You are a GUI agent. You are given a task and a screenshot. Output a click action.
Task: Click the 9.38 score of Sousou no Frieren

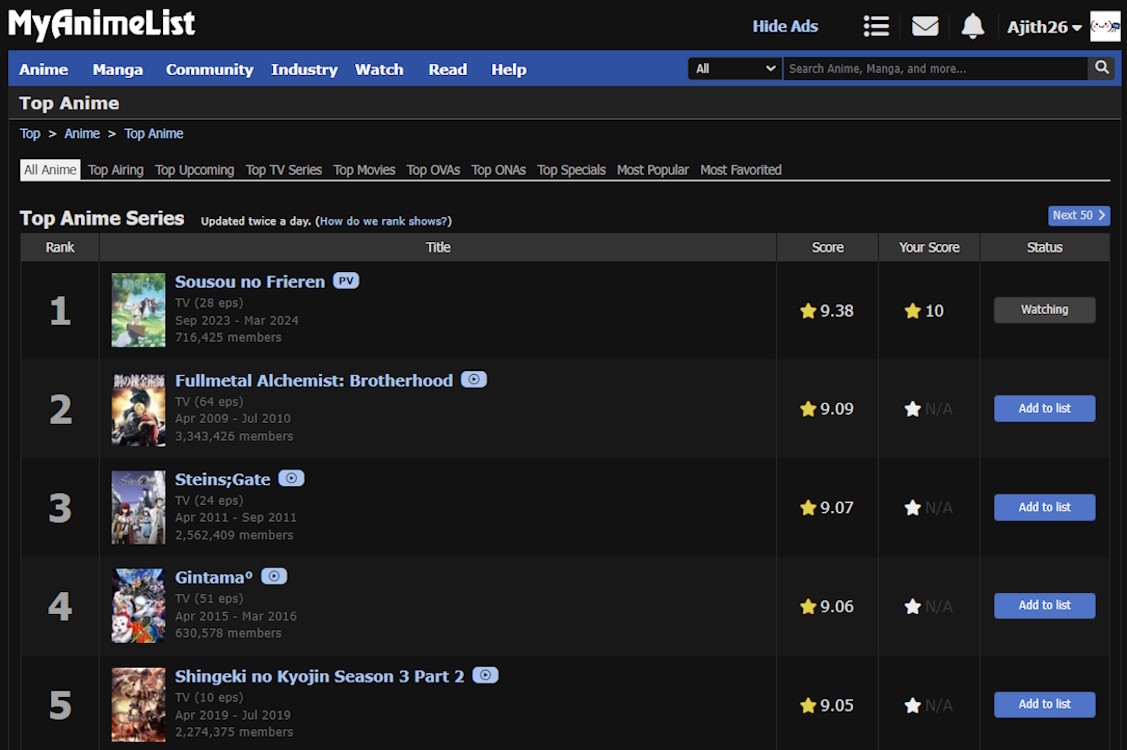pyautogui.click(x=827, y=311)
